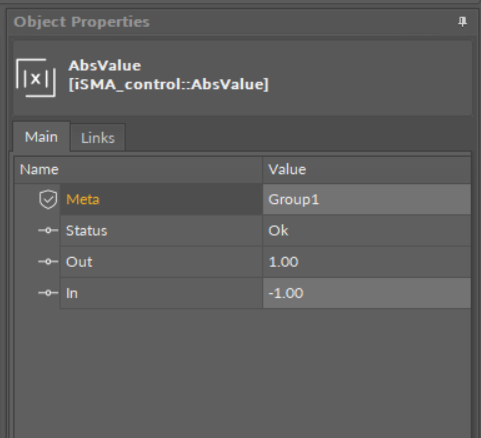Click the In slot connector icon
Image resolution: width=481 pixels, height=438 pixels.
point(48,293)
